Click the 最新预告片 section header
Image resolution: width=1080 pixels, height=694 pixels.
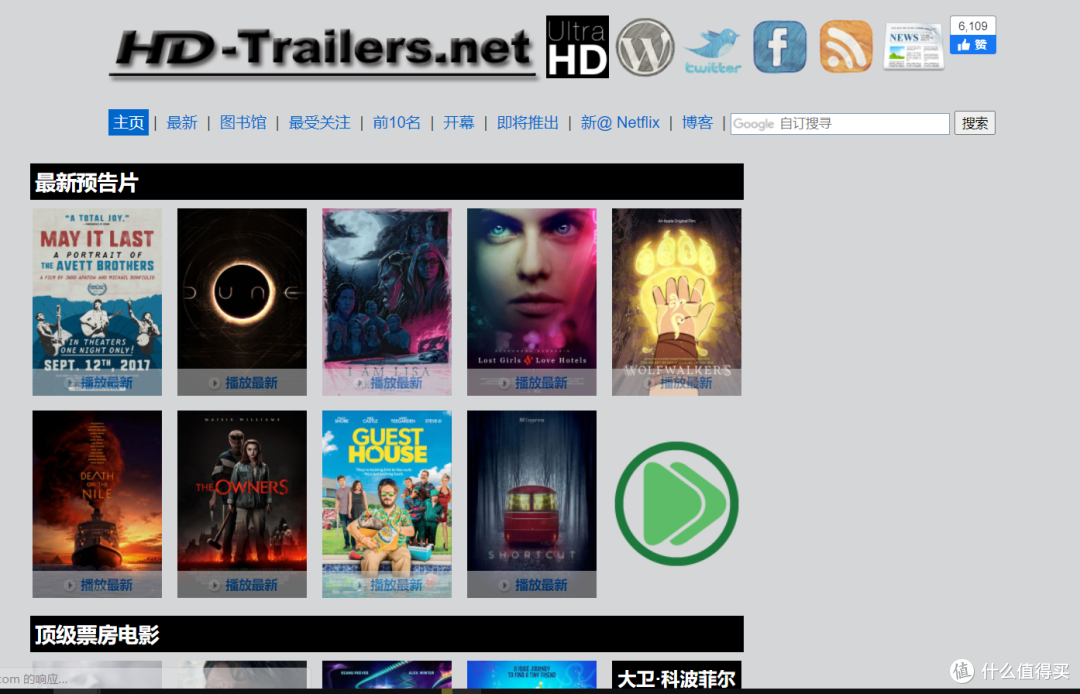pos(386,182)
